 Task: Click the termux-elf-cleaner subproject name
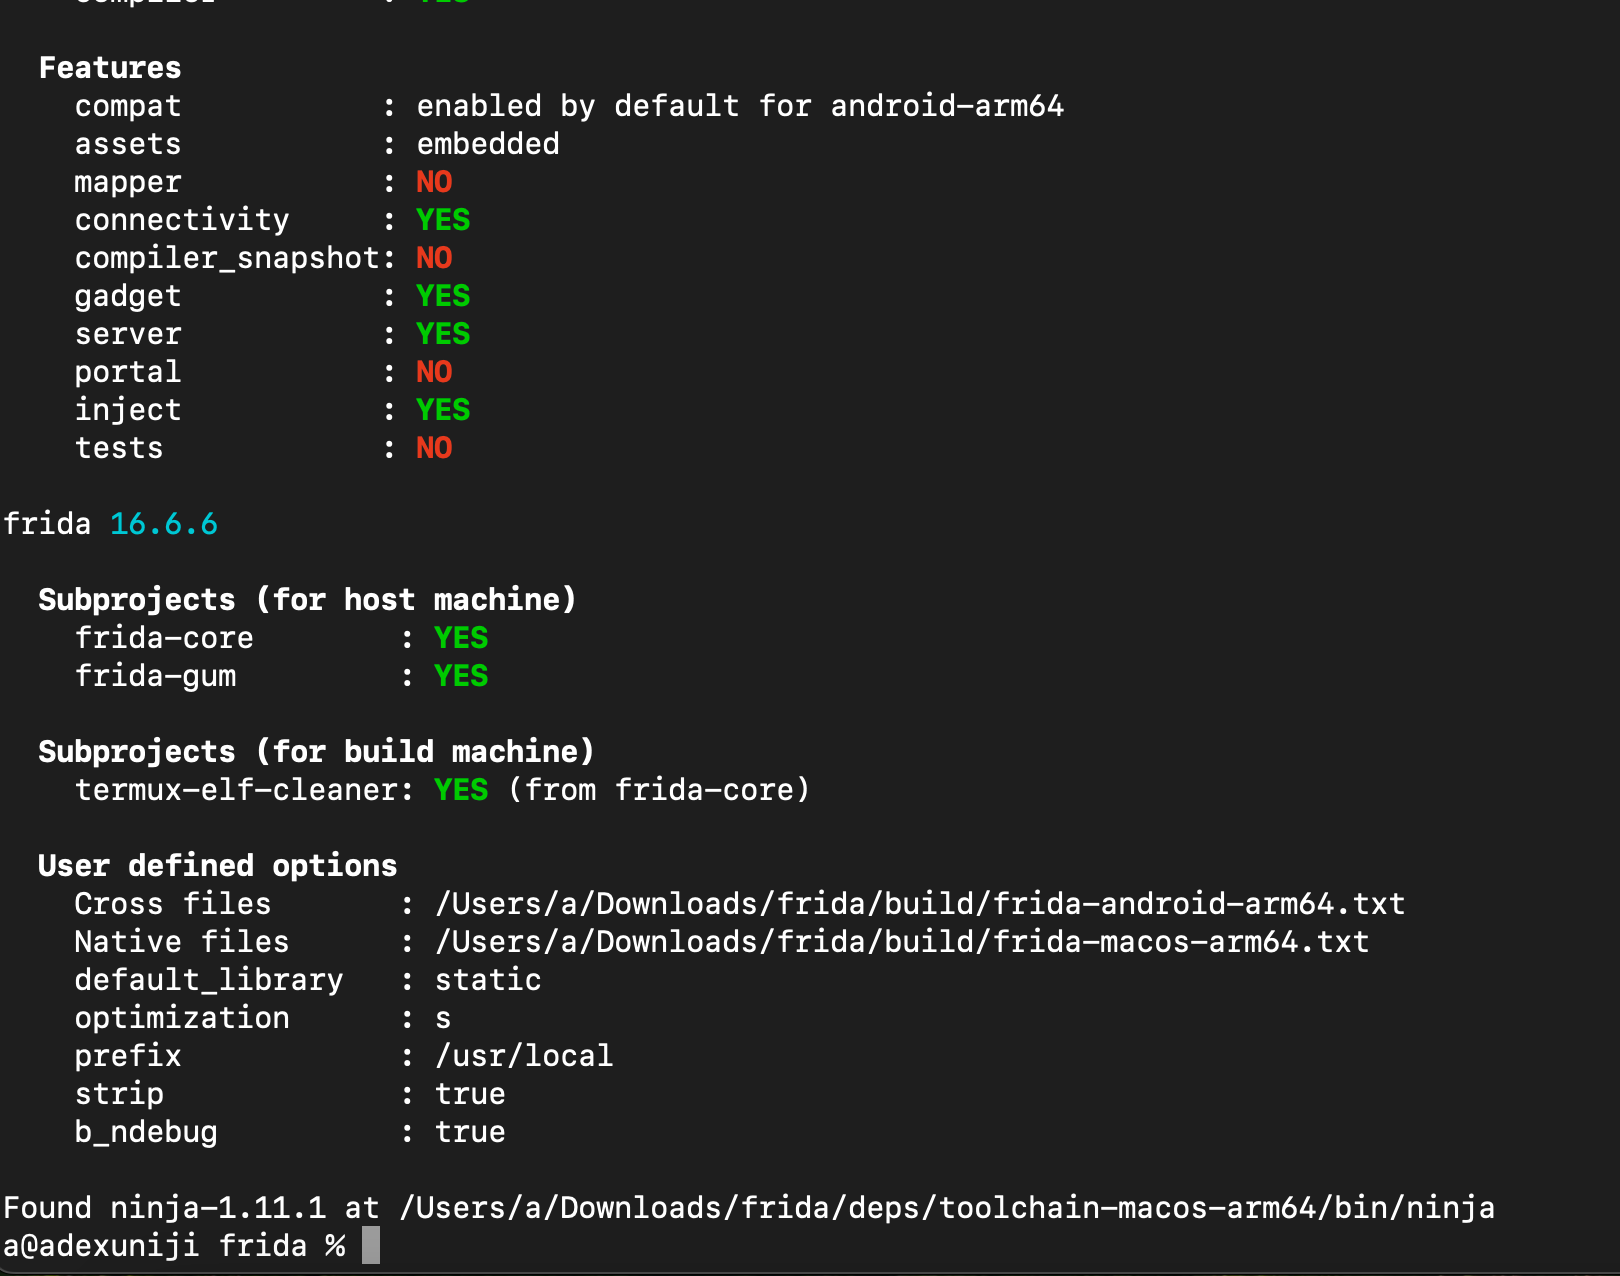236,790
